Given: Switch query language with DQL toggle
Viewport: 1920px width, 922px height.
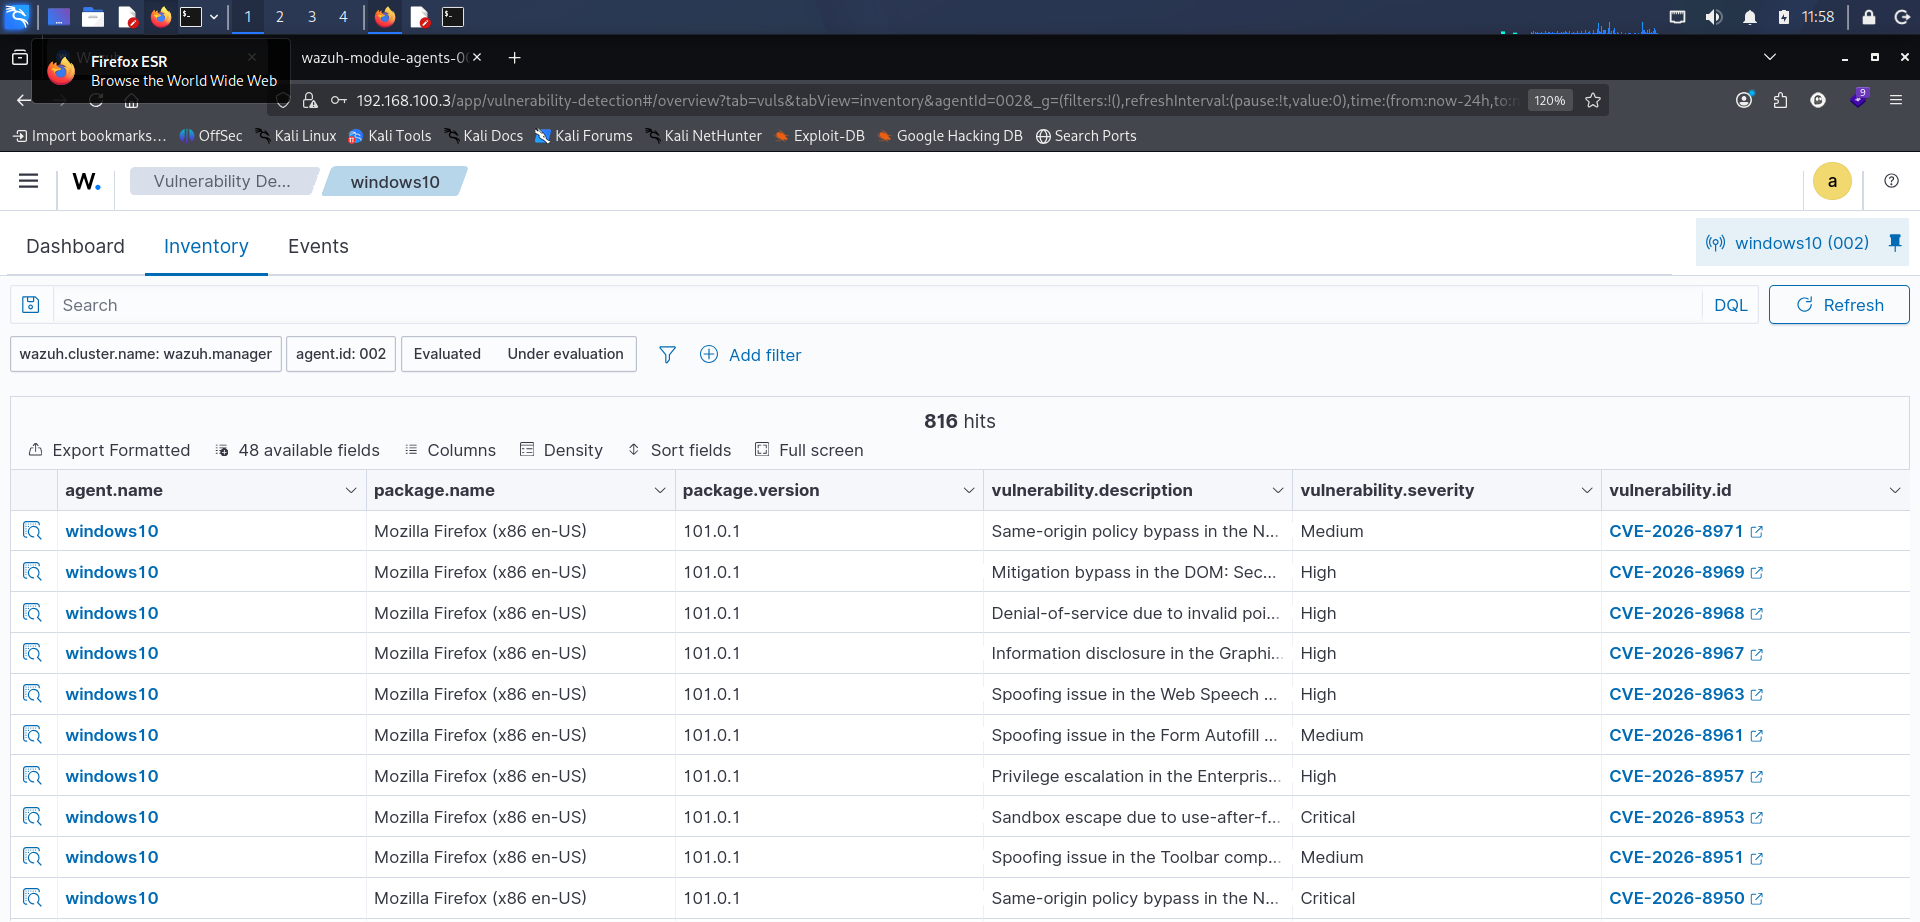Looking at the screenshot, I should (1730, 305).
